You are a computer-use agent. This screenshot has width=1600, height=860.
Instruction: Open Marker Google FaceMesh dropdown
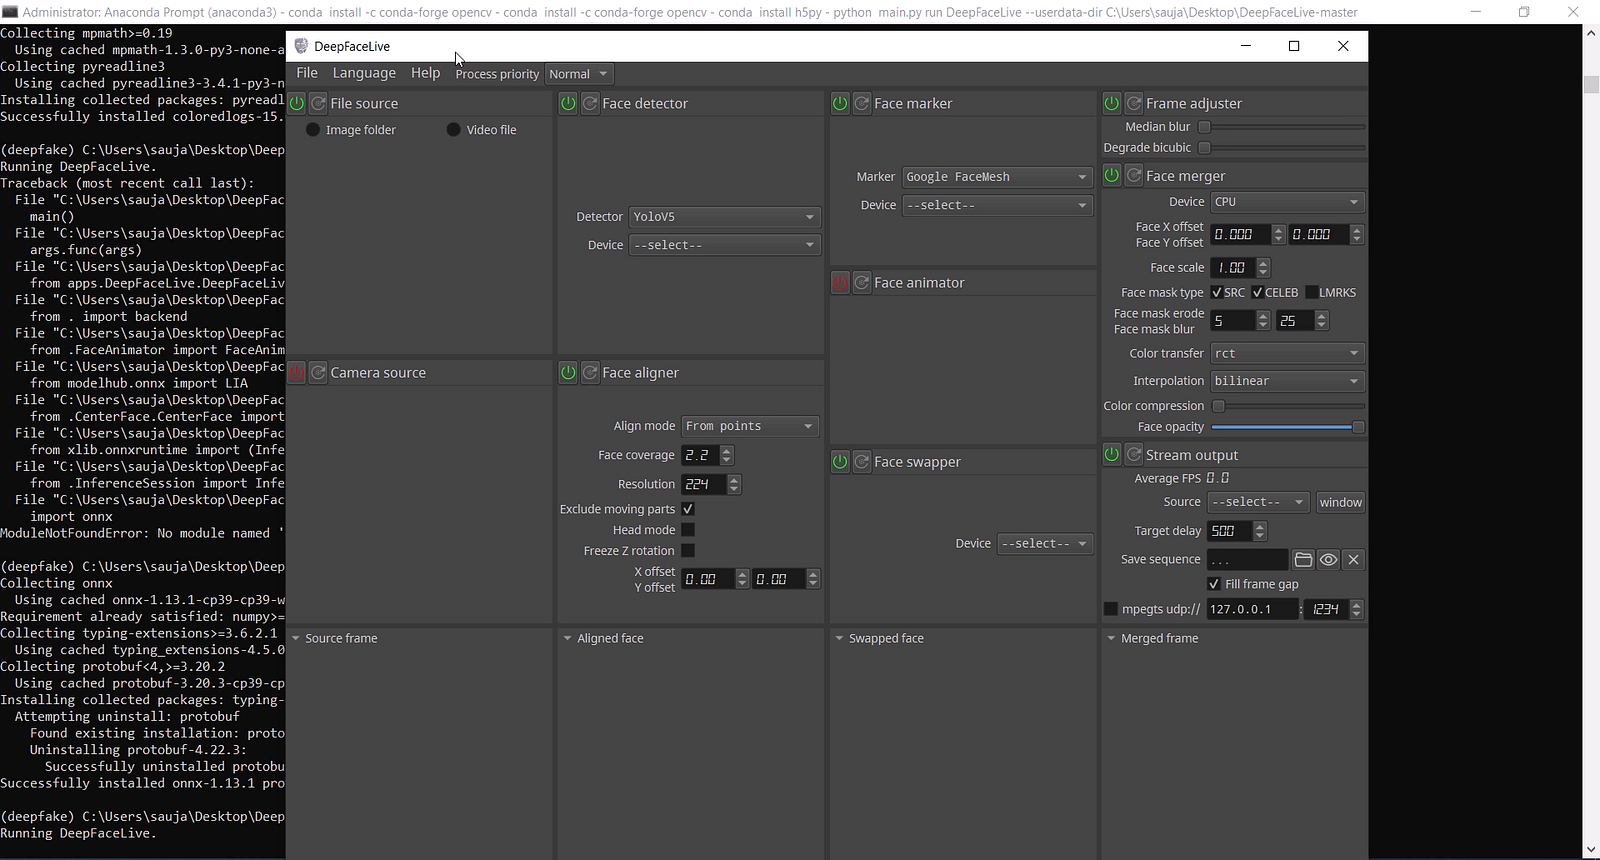(x=997, y=177)
